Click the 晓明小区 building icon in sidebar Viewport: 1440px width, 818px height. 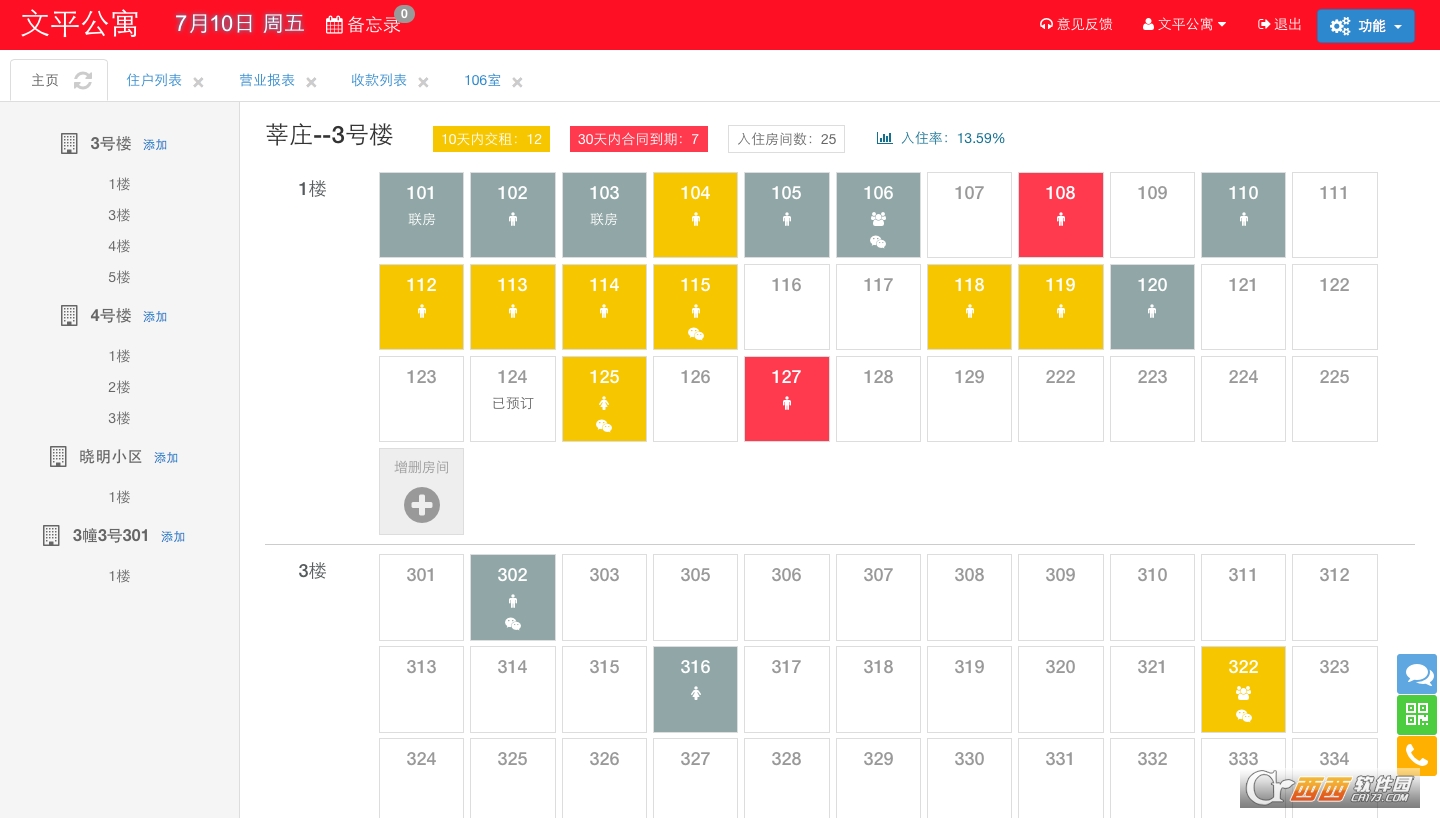(58, 457)
